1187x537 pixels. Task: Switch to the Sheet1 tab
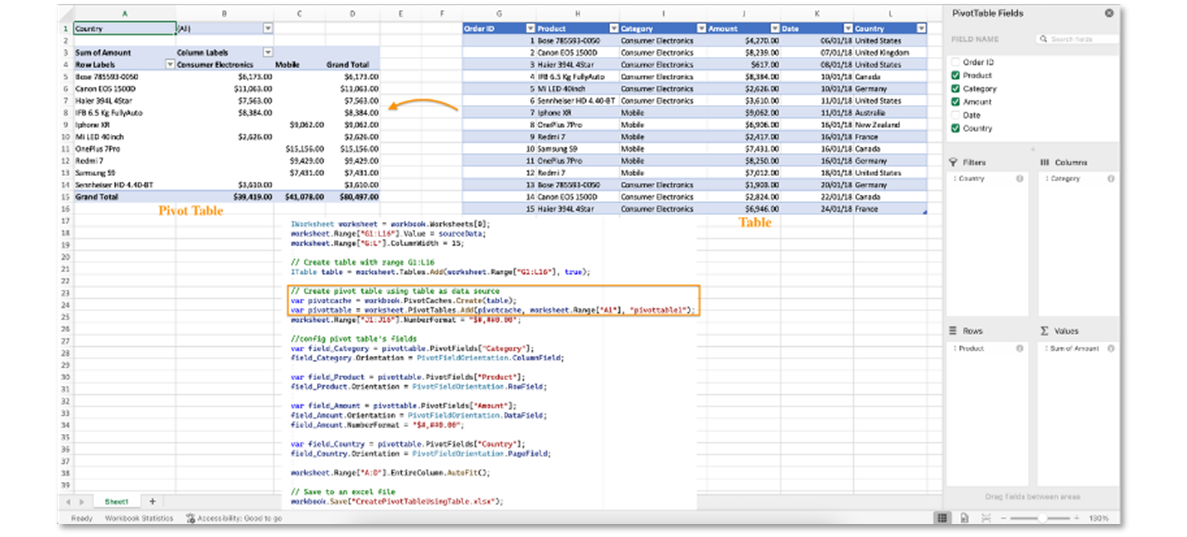coord(117,501)
